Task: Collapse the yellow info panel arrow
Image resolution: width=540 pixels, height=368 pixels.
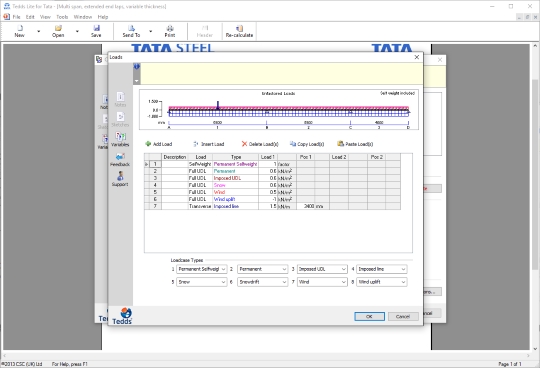Action: (x=137, y=81)
